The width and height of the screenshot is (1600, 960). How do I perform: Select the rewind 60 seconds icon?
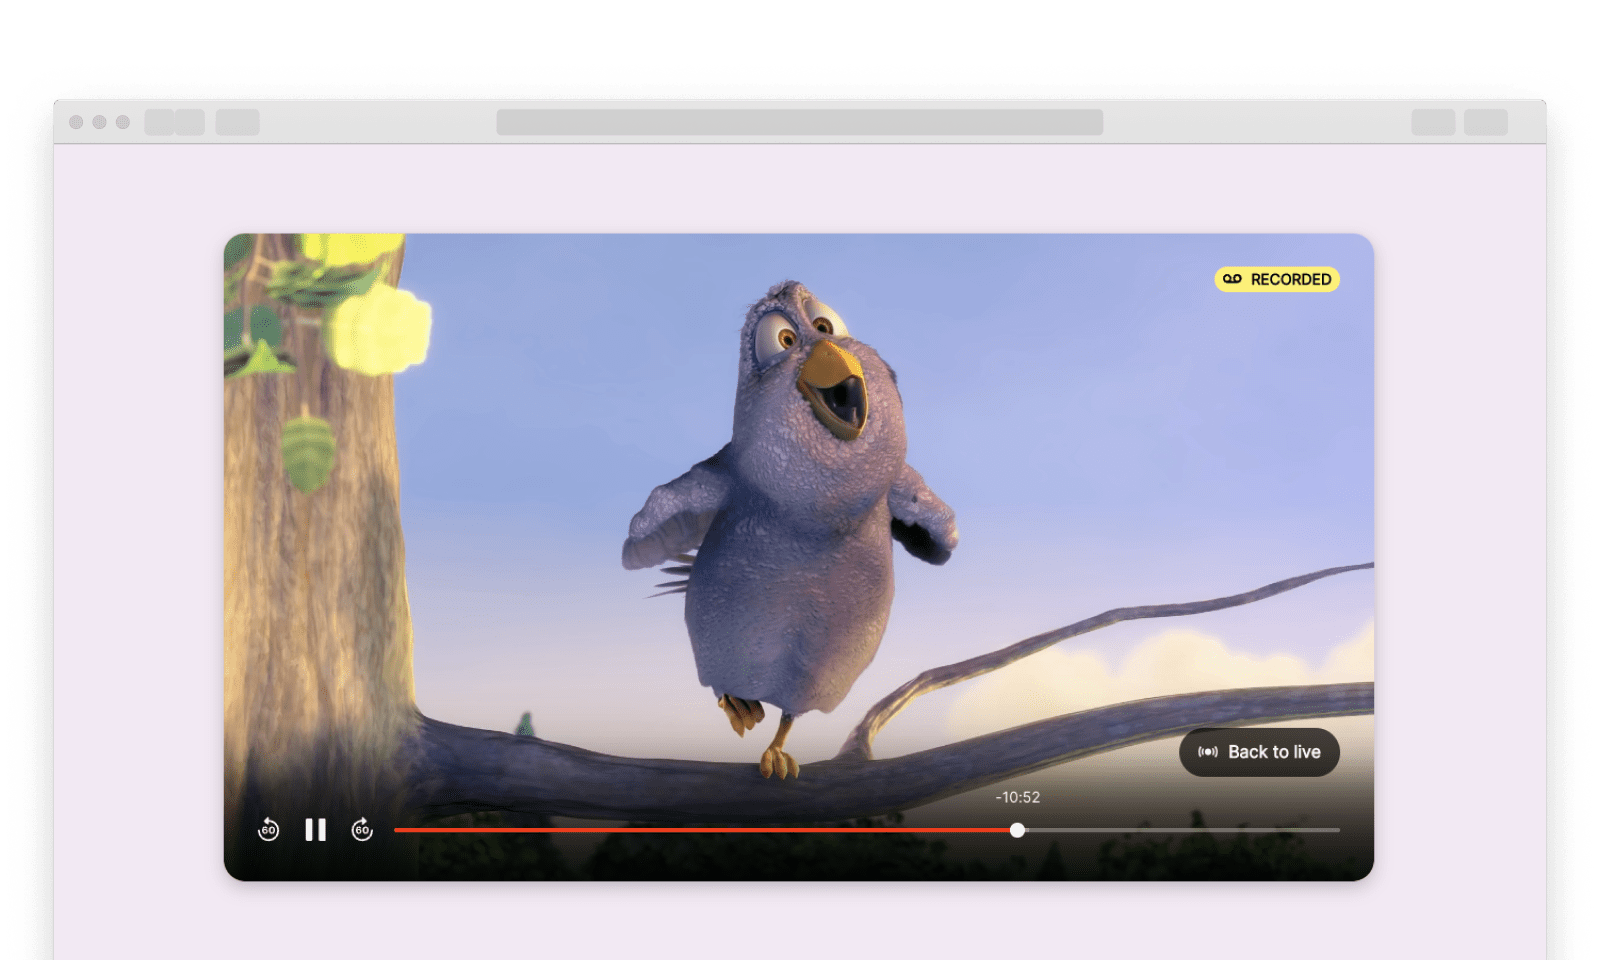click(x=268, y=830)
